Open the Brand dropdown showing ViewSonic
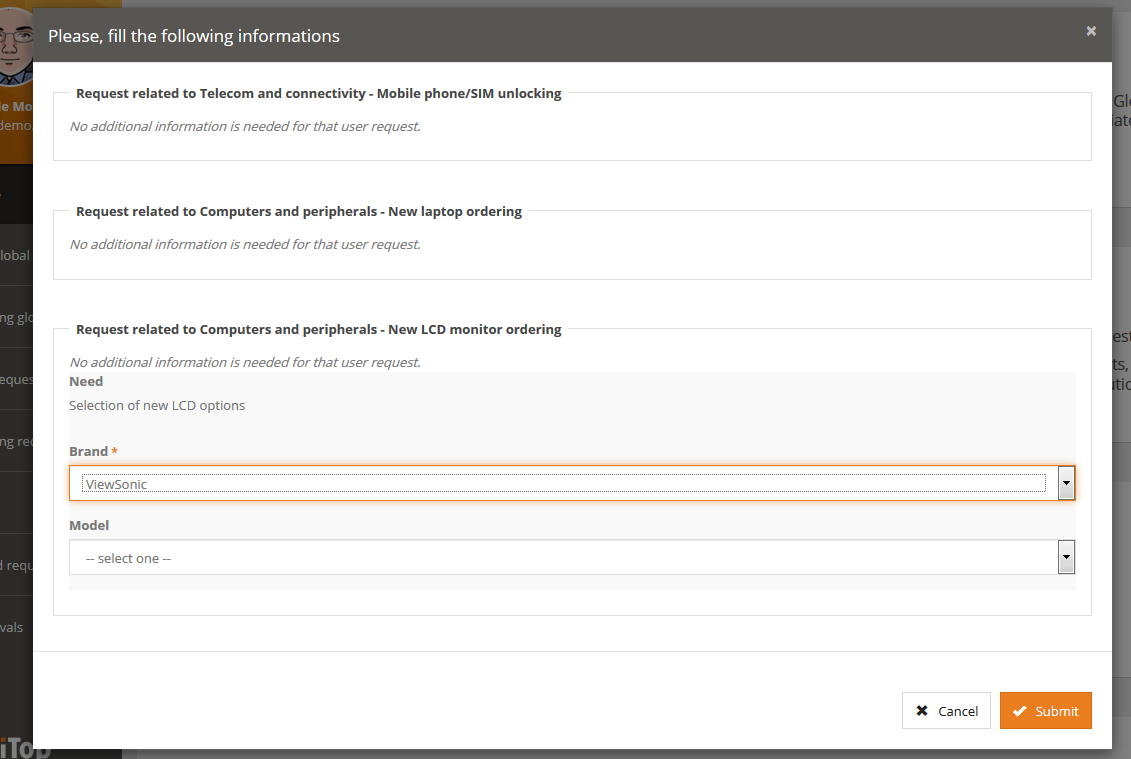 pyautogui.click(x=572, y=483)
